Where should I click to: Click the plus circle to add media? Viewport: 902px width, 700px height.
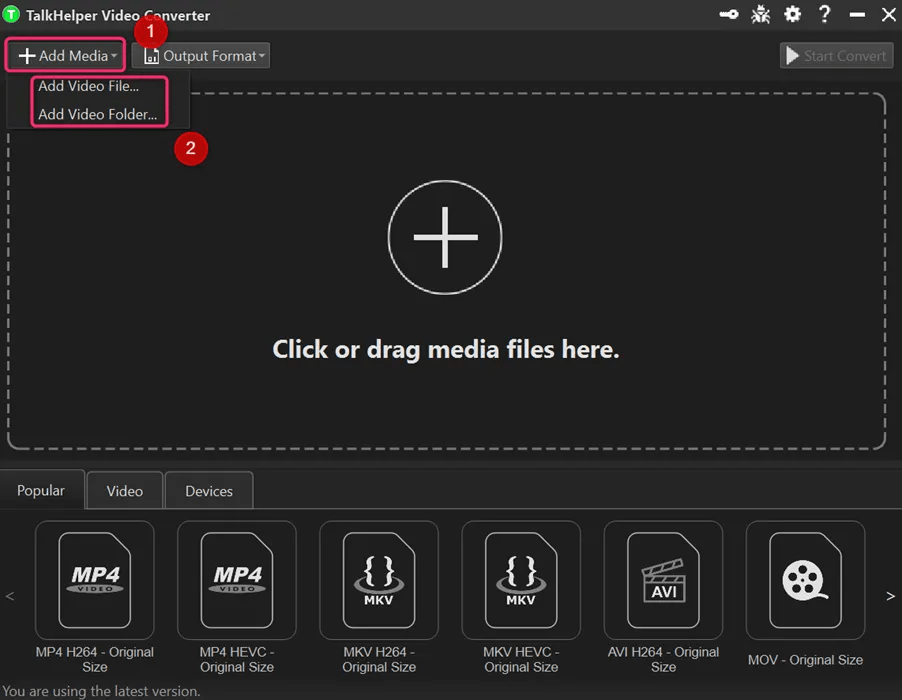click(445, 237)
